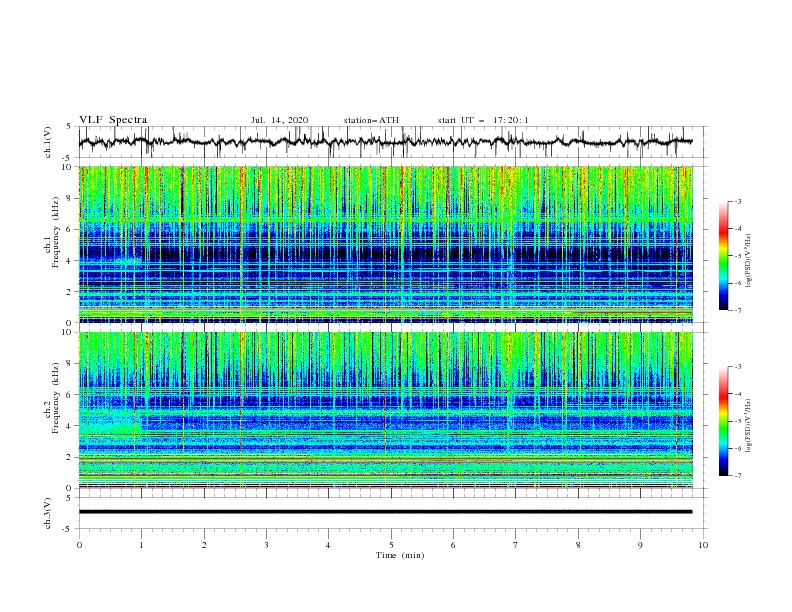The image size is (792, 612).
Task: Click the time axis tick label "8"
Action: click(578, 545)
